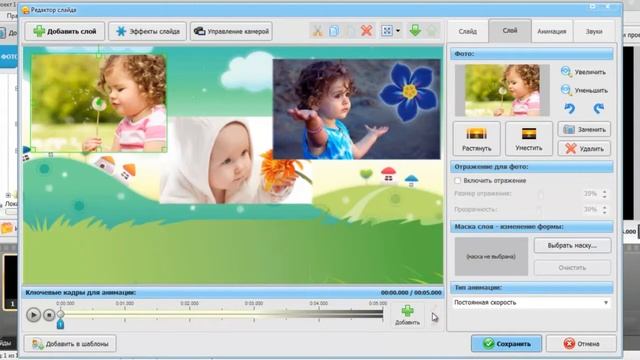640x360 pixels.
Task: Click the mask preview placeholder box
Action: point(491,256)
